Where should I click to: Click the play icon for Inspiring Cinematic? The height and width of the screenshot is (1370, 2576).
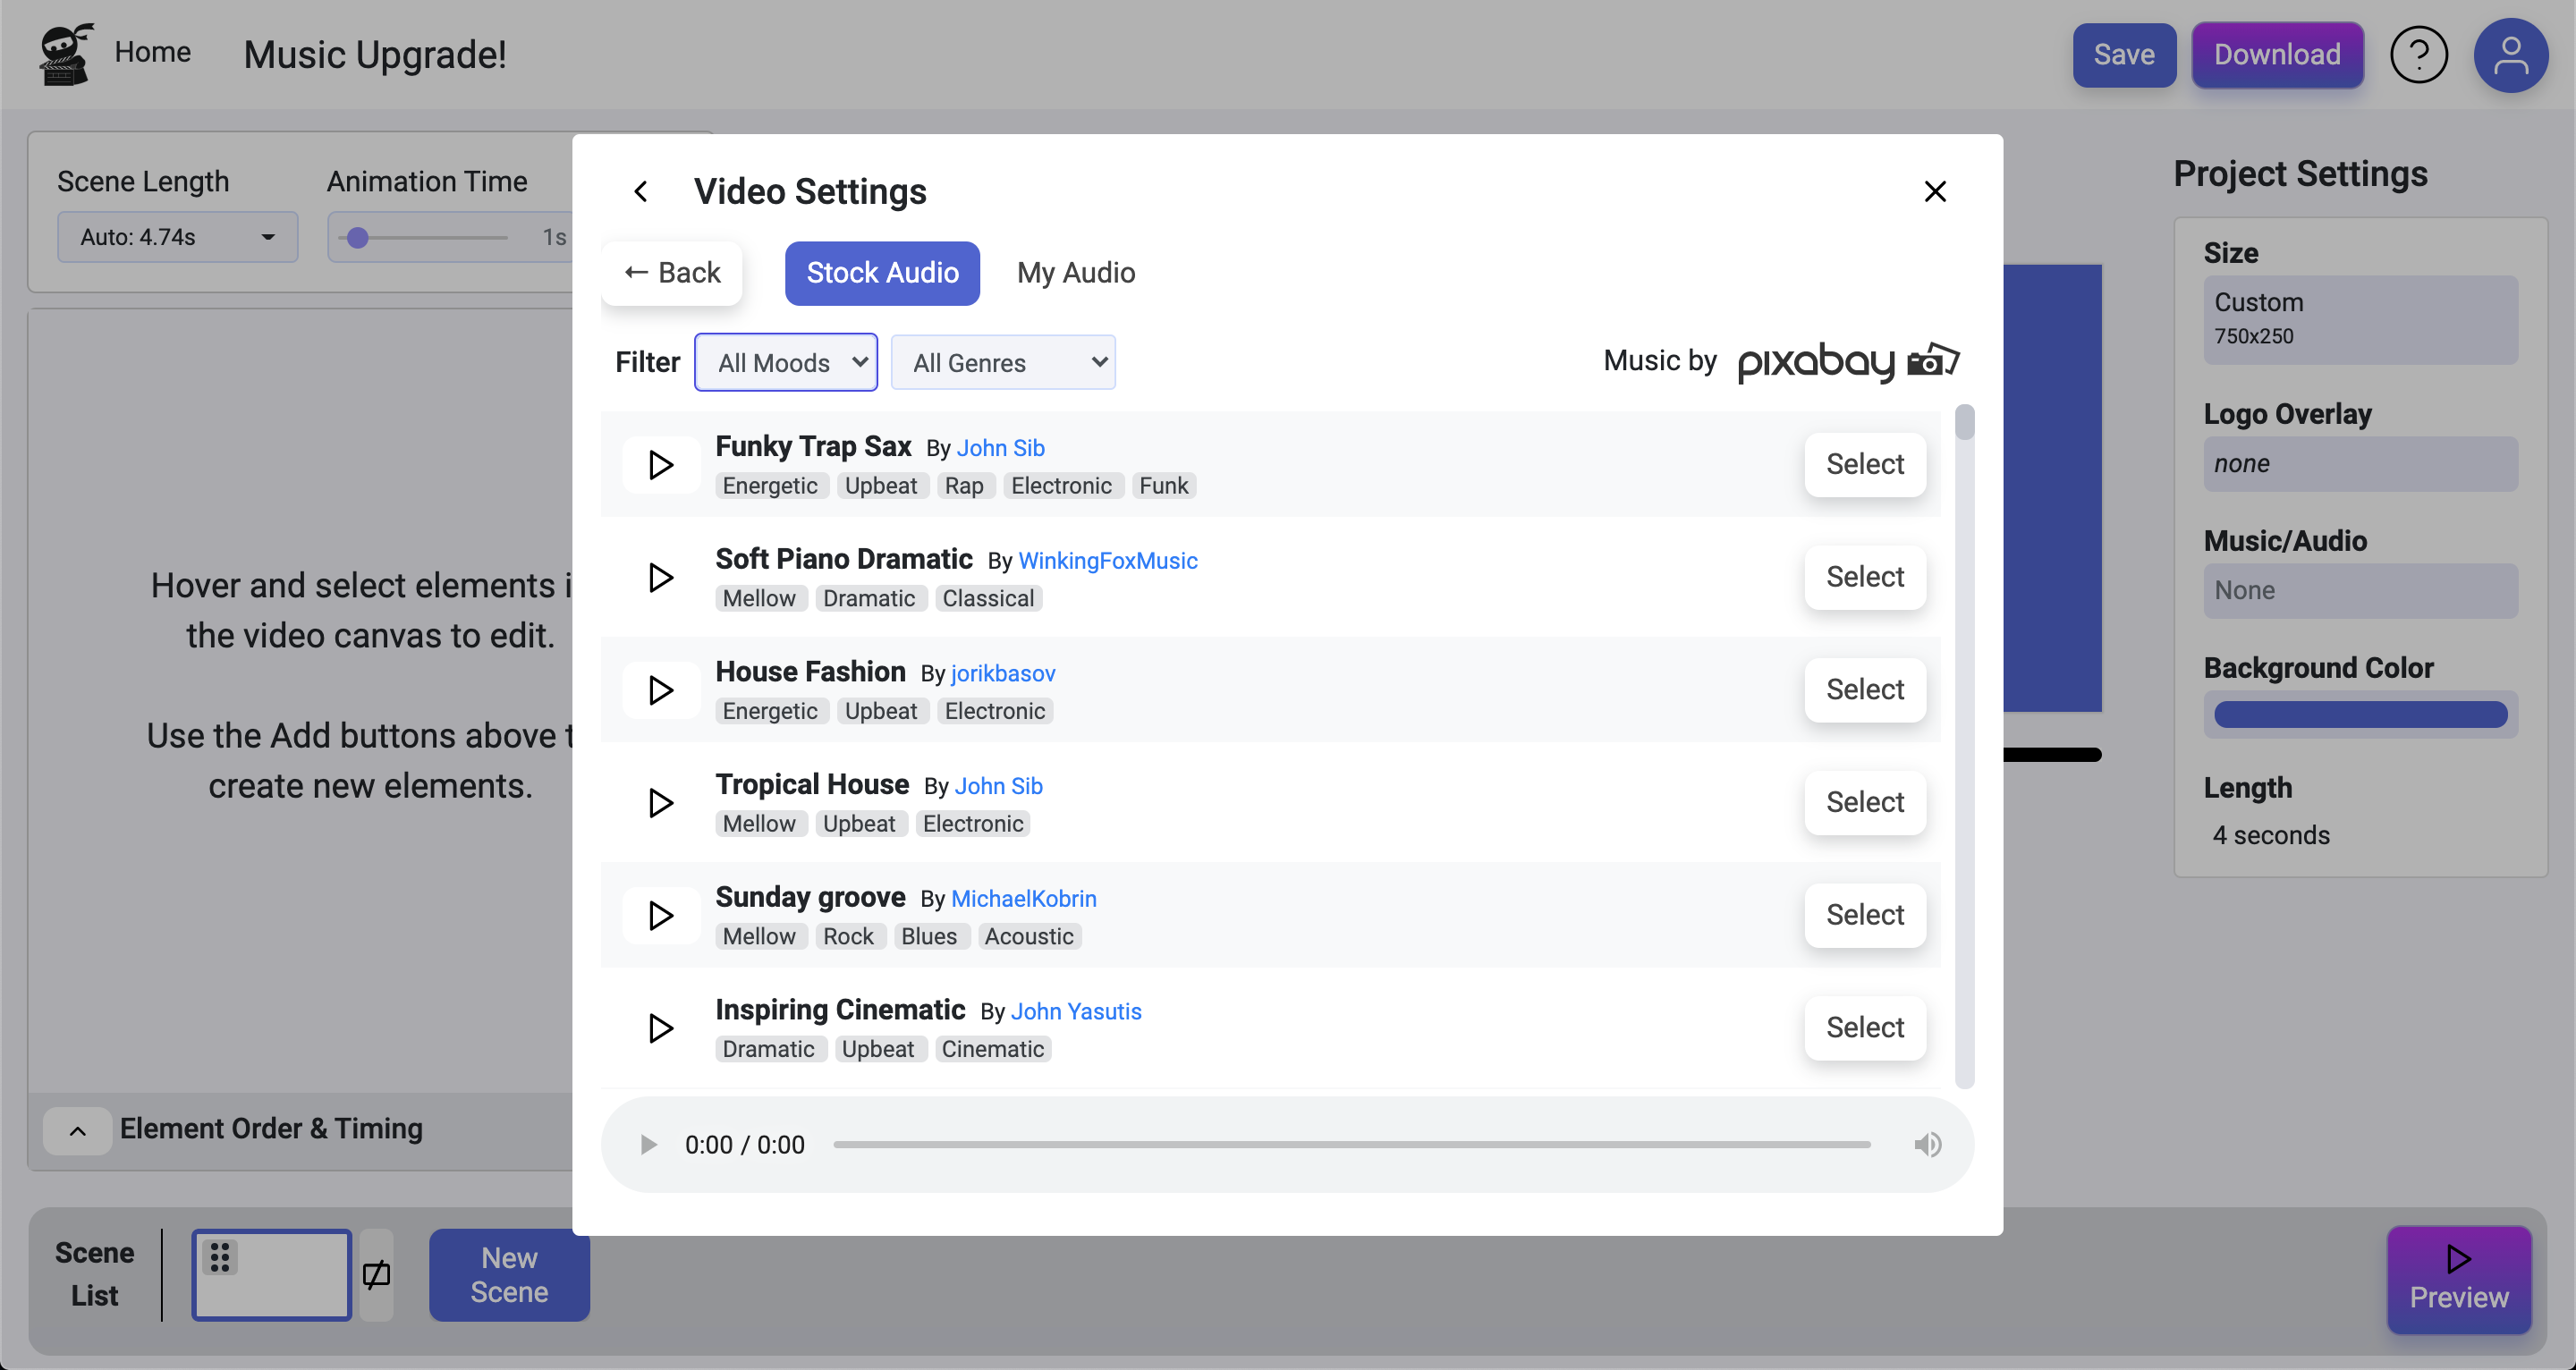(663, 1027)
